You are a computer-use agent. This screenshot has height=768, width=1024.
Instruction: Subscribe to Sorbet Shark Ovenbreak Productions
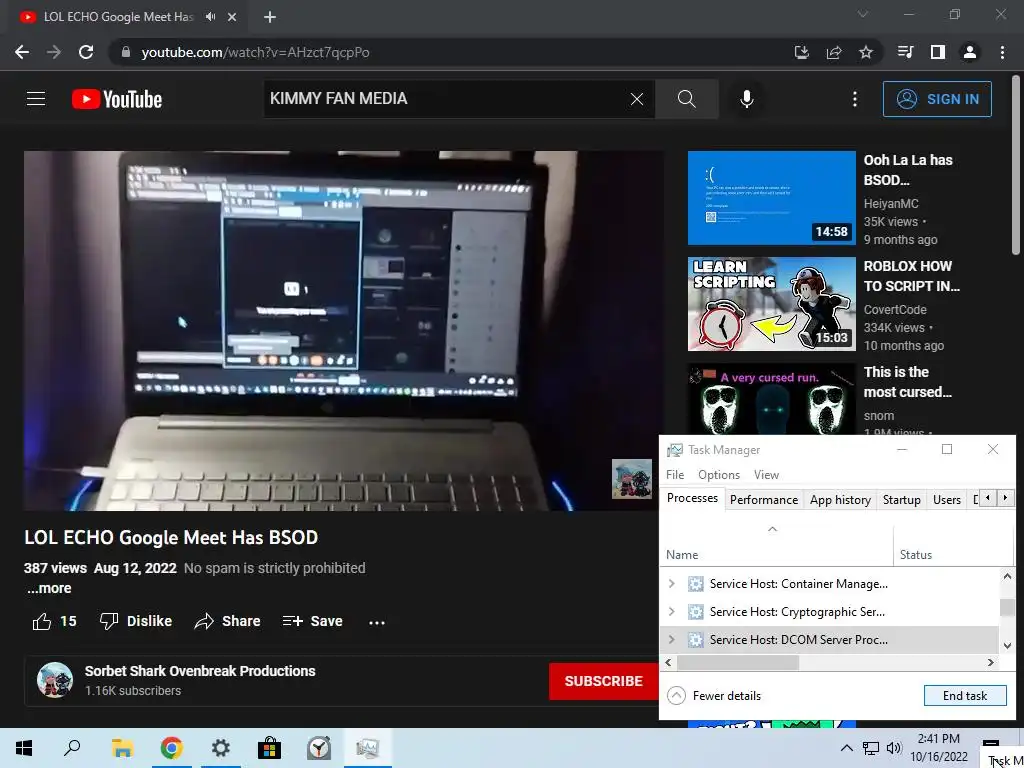[x=603, y=681]
